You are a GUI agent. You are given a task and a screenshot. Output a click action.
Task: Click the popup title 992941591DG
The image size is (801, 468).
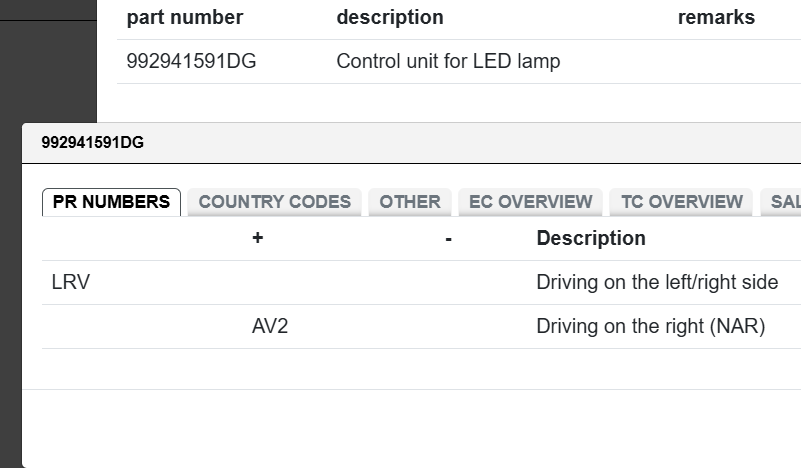(x=92, y=142)
